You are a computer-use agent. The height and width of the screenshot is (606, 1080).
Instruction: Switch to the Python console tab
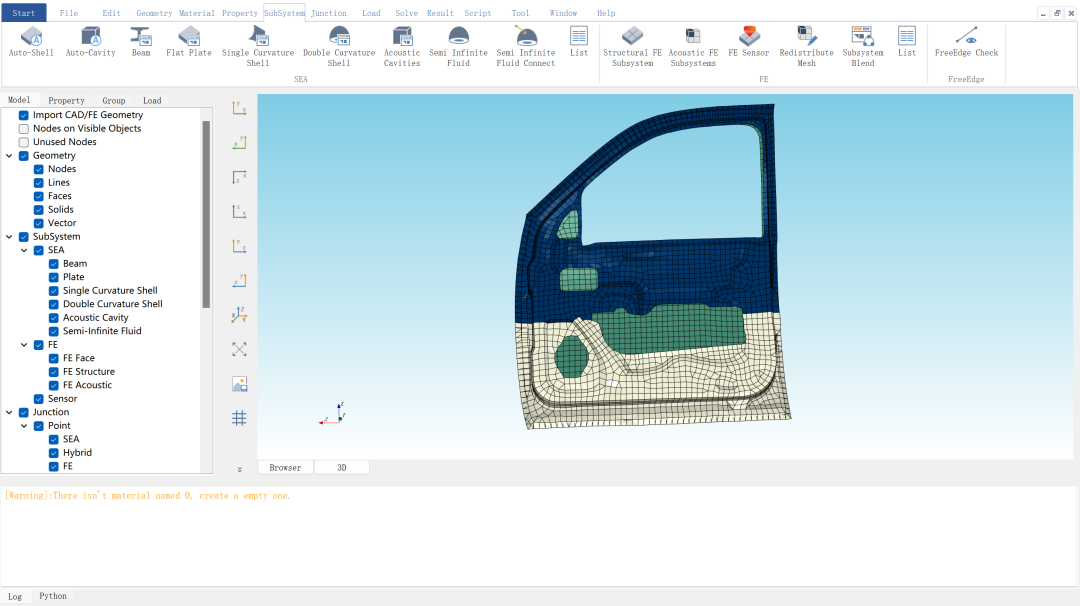53,596
